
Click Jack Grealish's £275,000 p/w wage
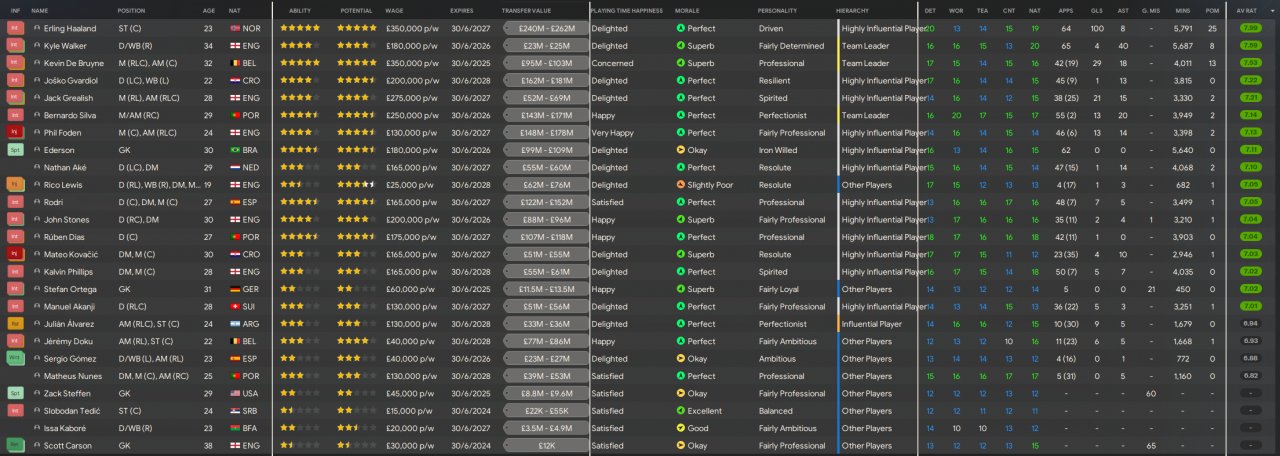411,98
